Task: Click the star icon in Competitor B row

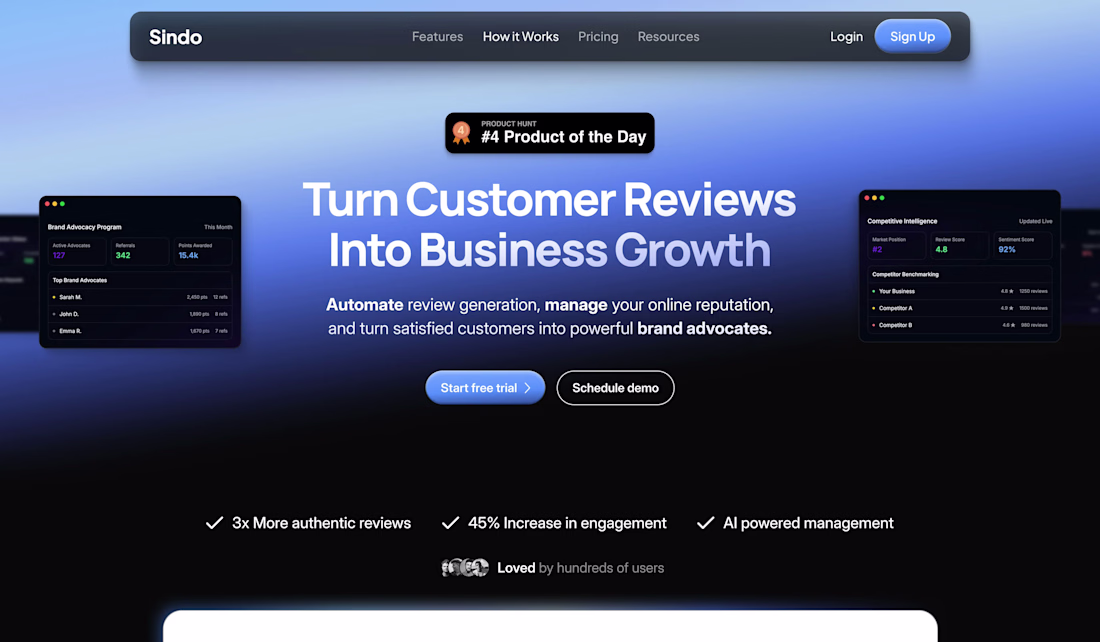Action: point(1011,325)
